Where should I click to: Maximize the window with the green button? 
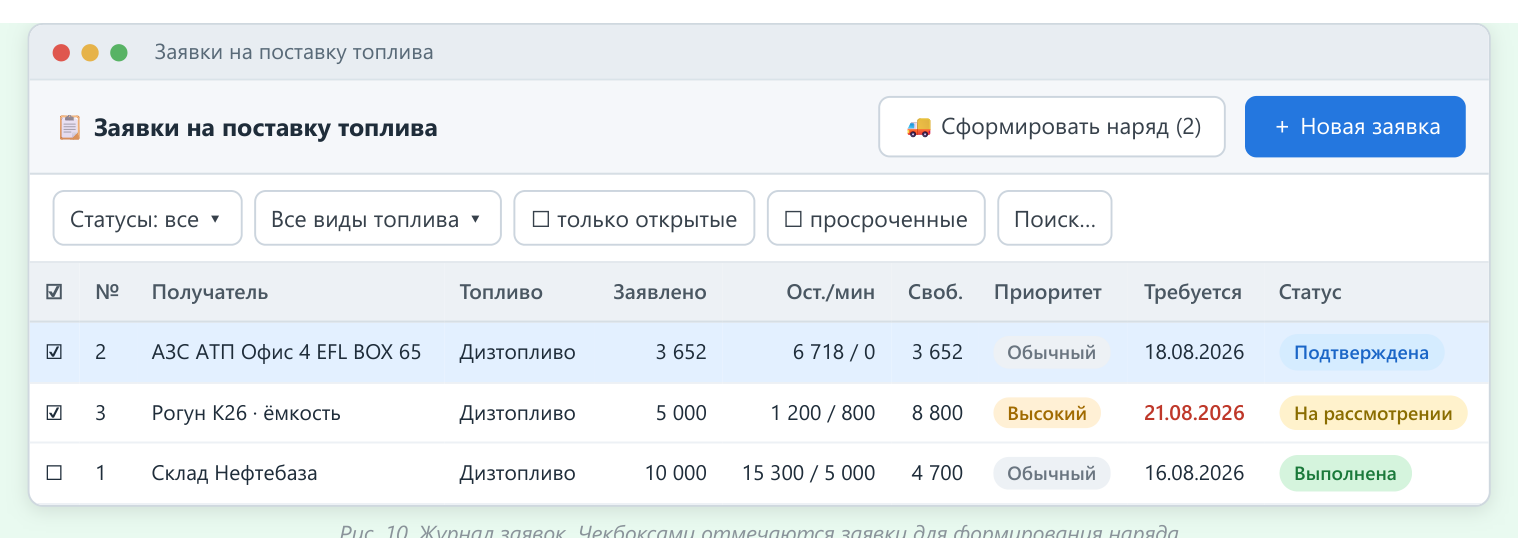[x=119, y=53]
